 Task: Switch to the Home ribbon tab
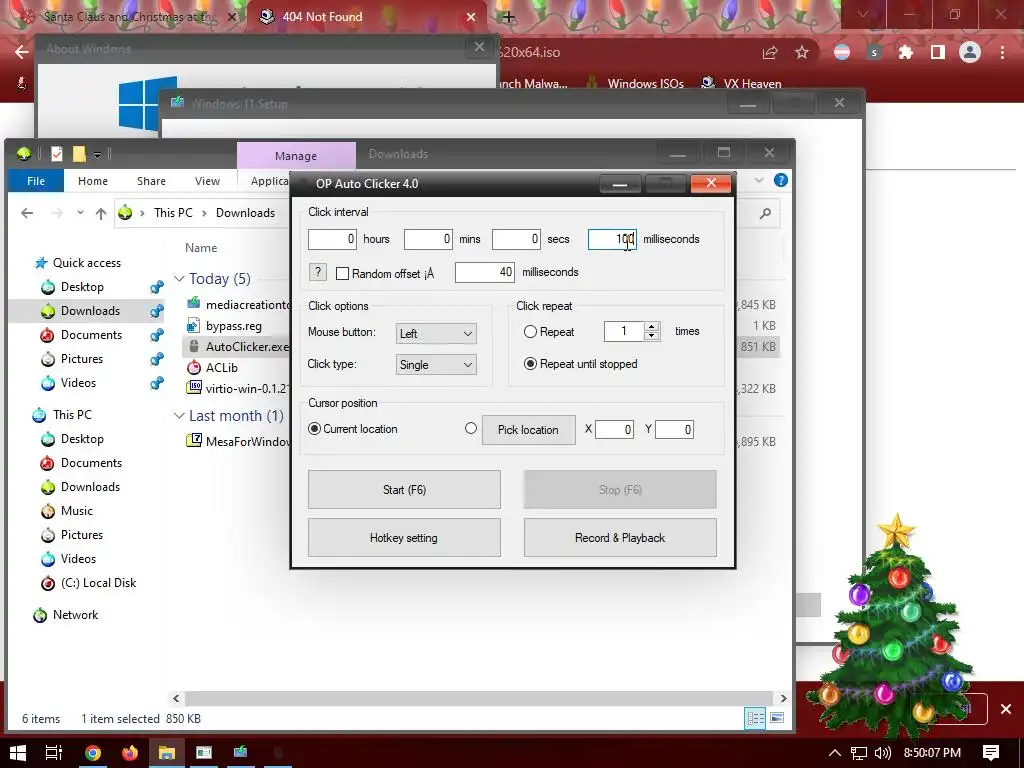pos(93,181)
